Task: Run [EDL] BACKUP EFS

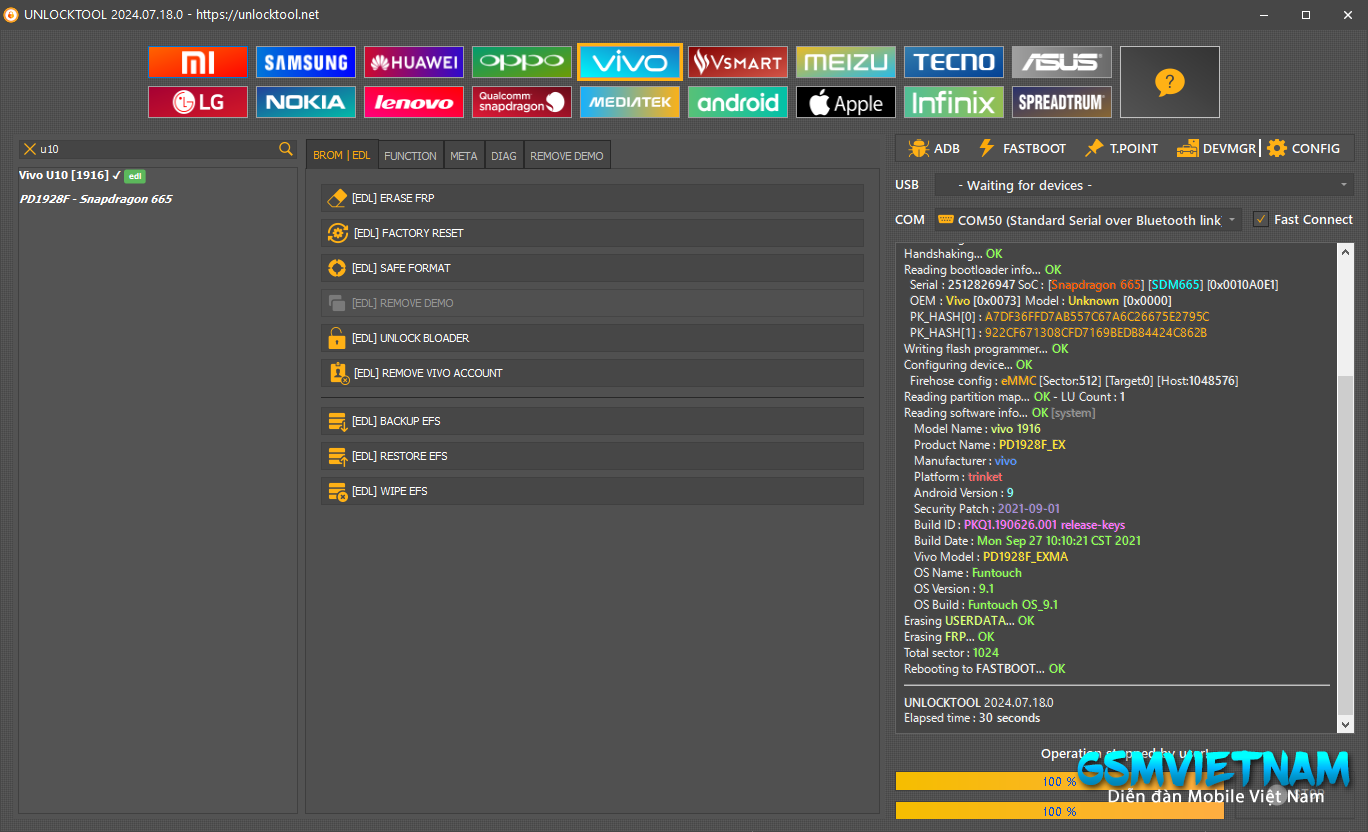Action: point(592,421)
